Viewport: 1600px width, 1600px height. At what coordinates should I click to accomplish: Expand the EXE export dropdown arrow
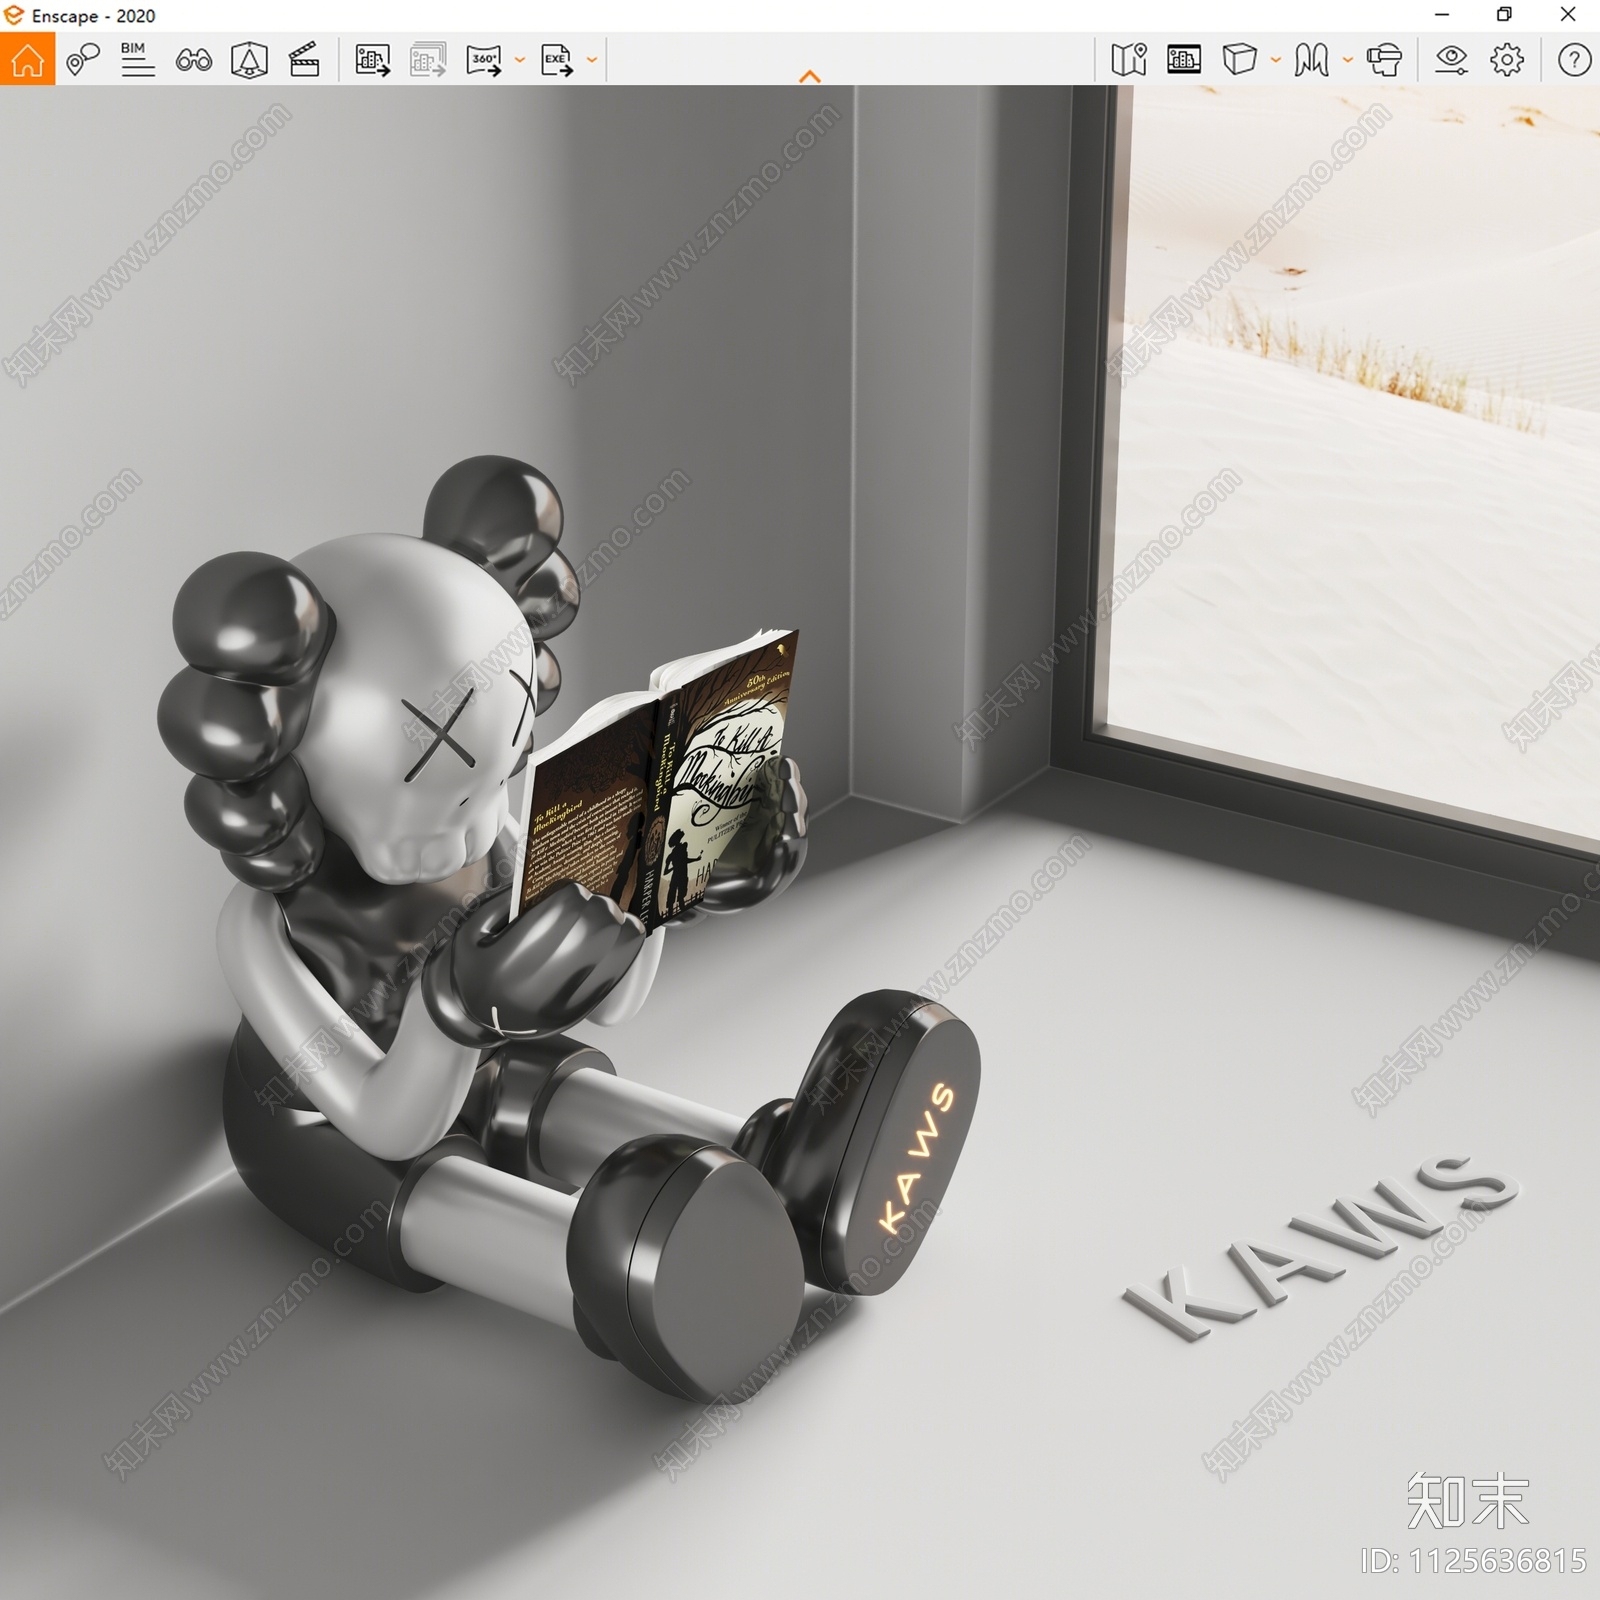pyautogui.click(x=592, y=60)
